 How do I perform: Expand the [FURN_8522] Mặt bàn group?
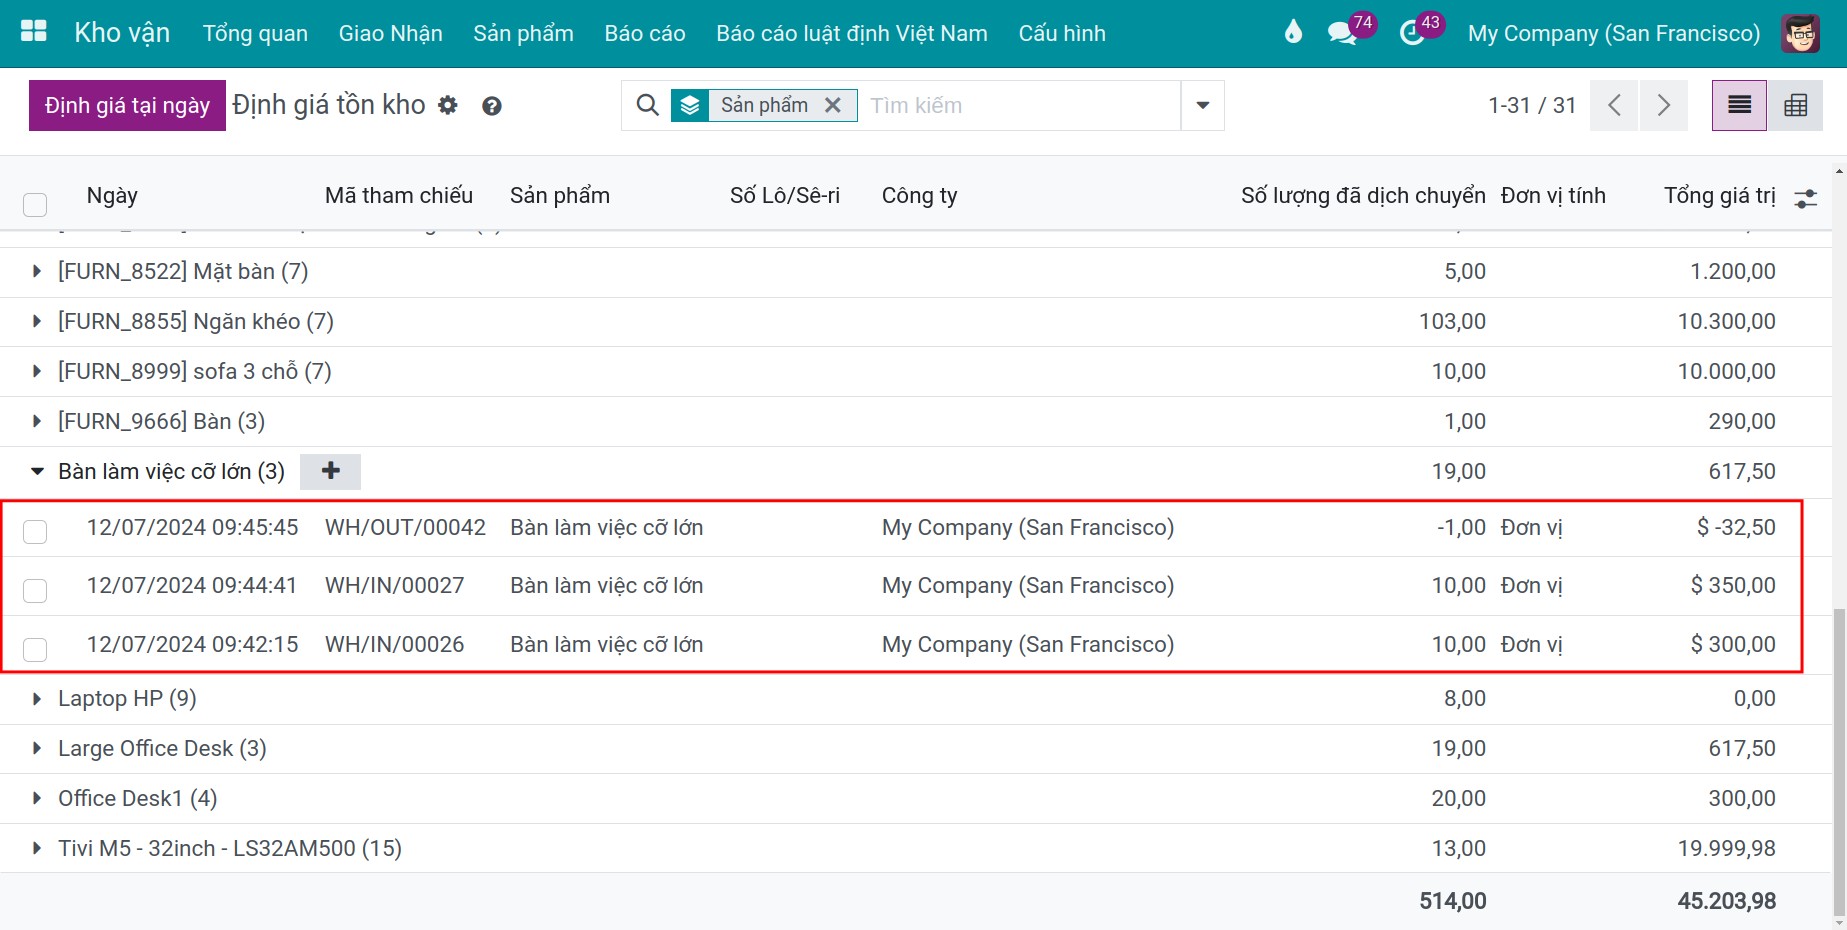pyautogui.click(x=37, y=271)
